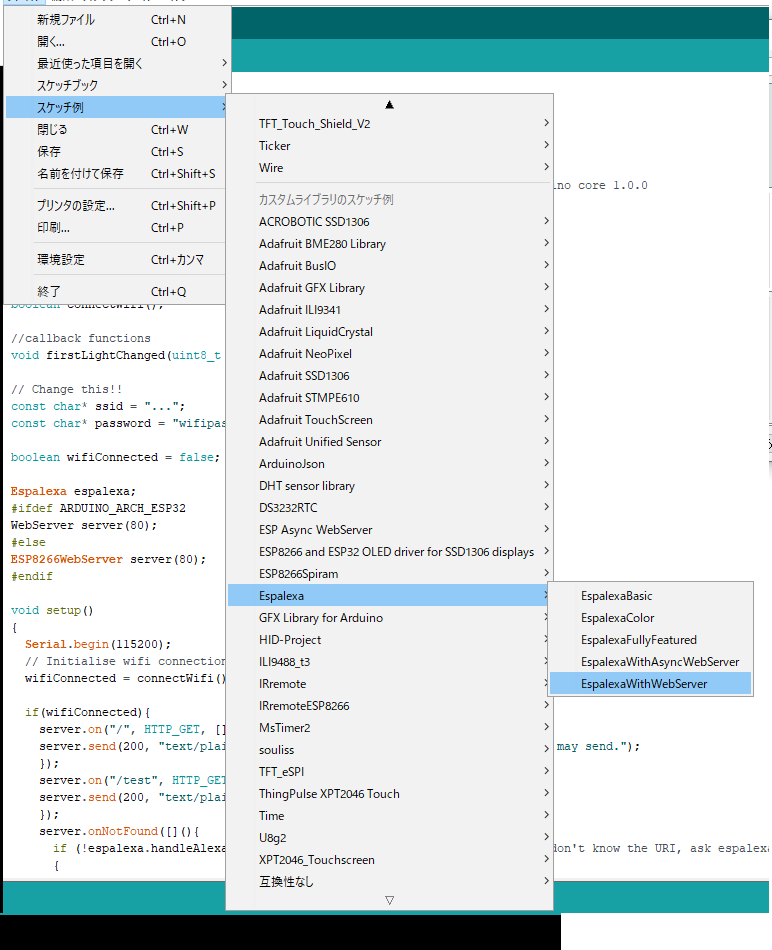Choose 印刷... menu entry
This screenshot has width=772, height=950.
(x=116, y=228)
